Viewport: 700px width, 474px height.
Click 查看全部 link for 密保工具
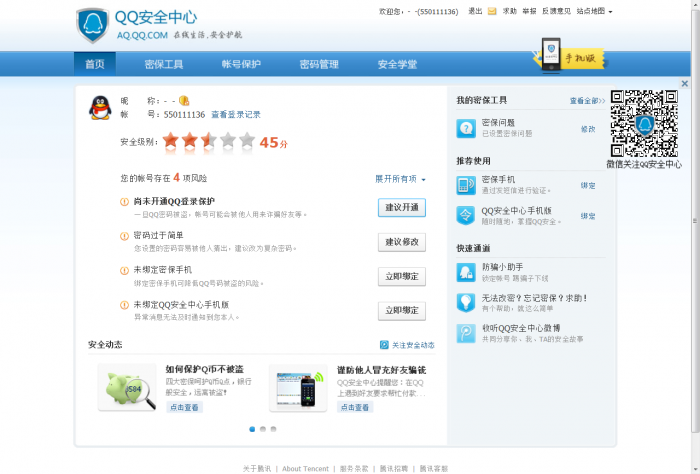[x=587, y=101]
